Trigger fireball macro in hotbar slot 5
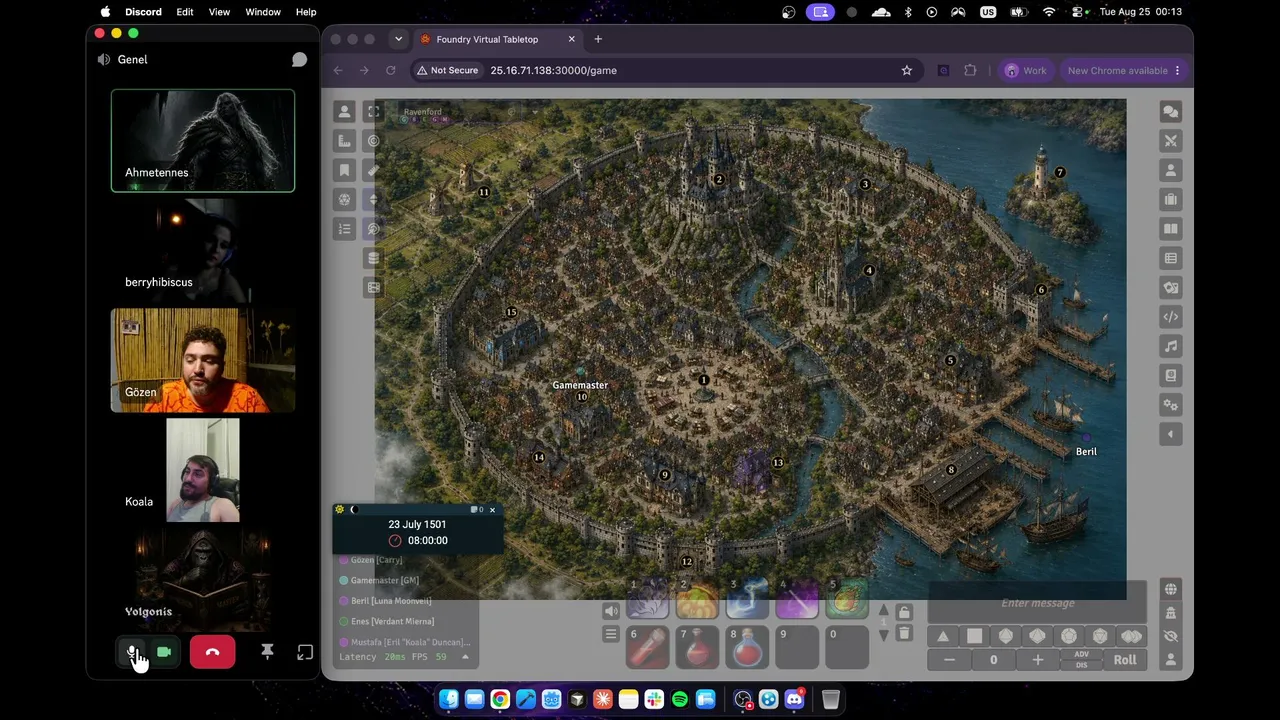The height and width of the screenshot is (720, 1280). [847, 598]
